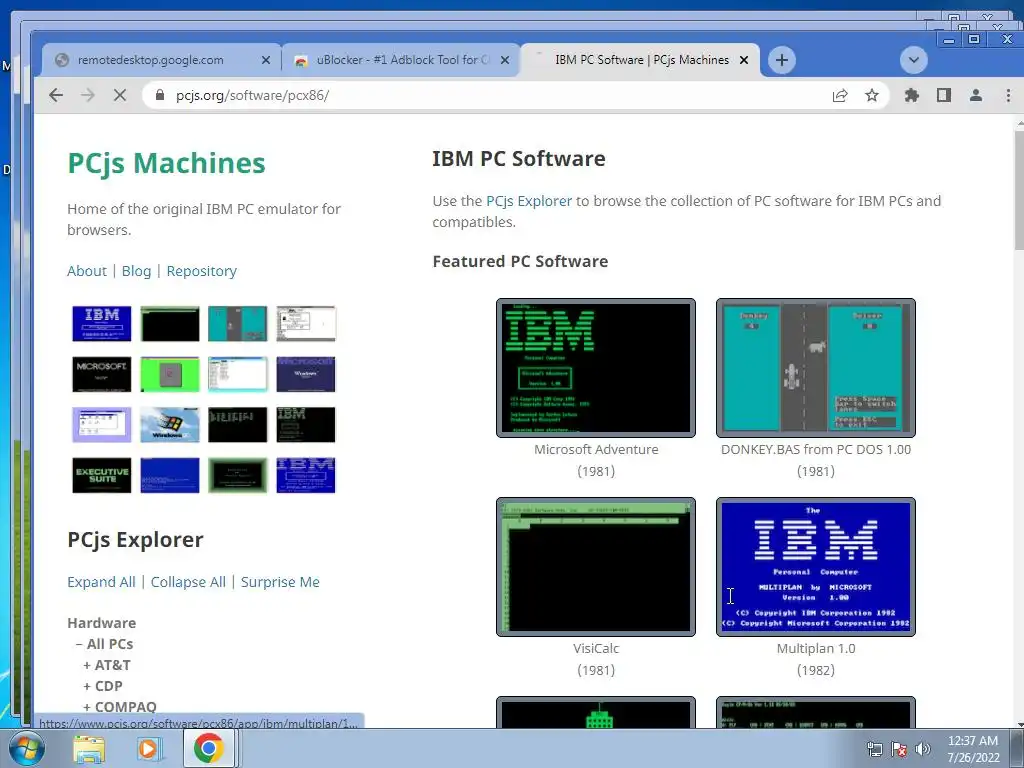Toggle Chrome side panel icon
Screen dimensions: 1024x768
[x=944, y=95]
